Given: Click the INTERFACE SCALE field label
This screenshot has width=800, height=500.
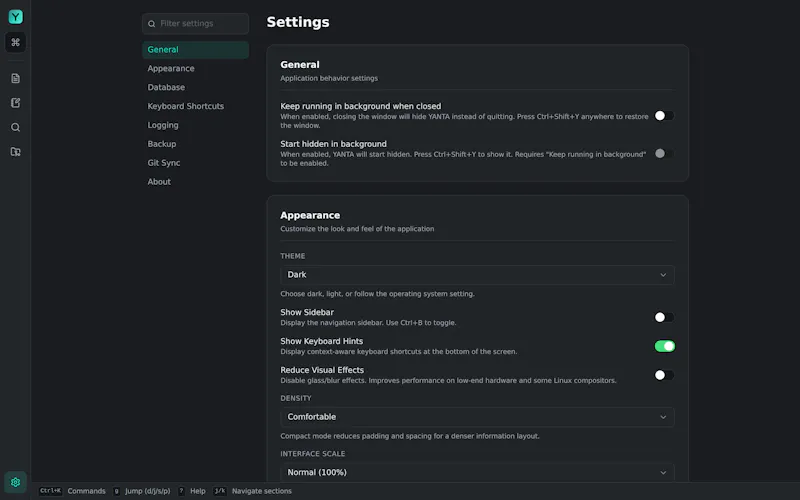Looking at the screenshot, I should [x=313, y=454].
